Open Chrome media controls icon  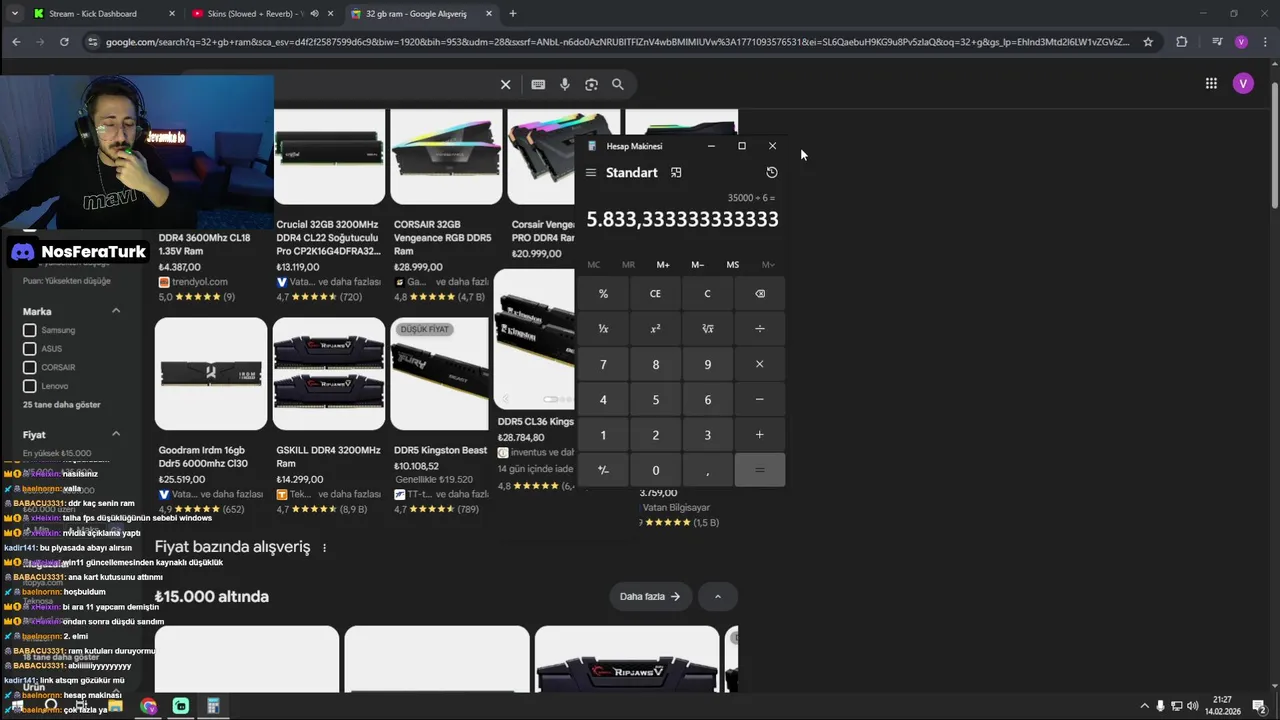click(x=1216, y=42)
